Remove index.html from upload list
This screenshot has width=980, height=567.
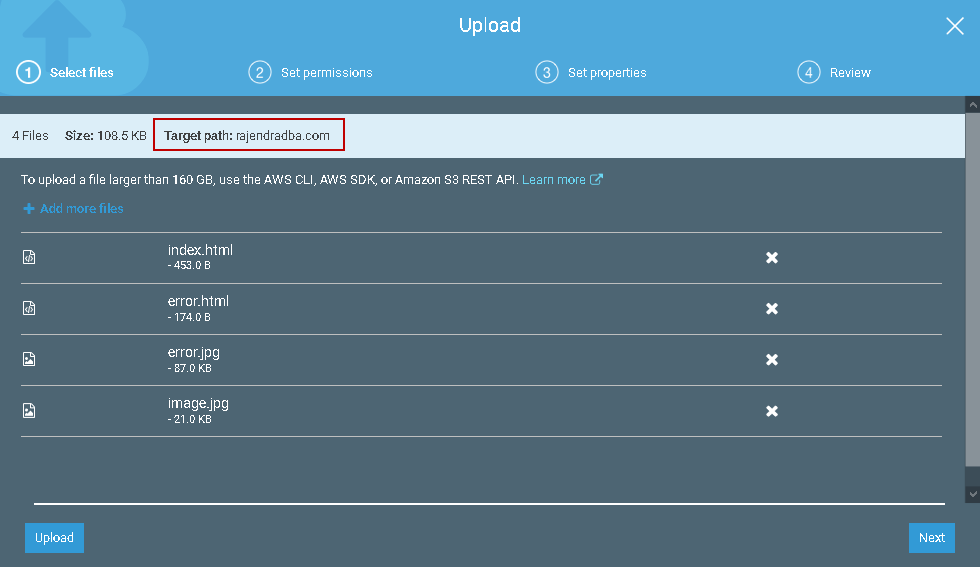tap(772, 258)
